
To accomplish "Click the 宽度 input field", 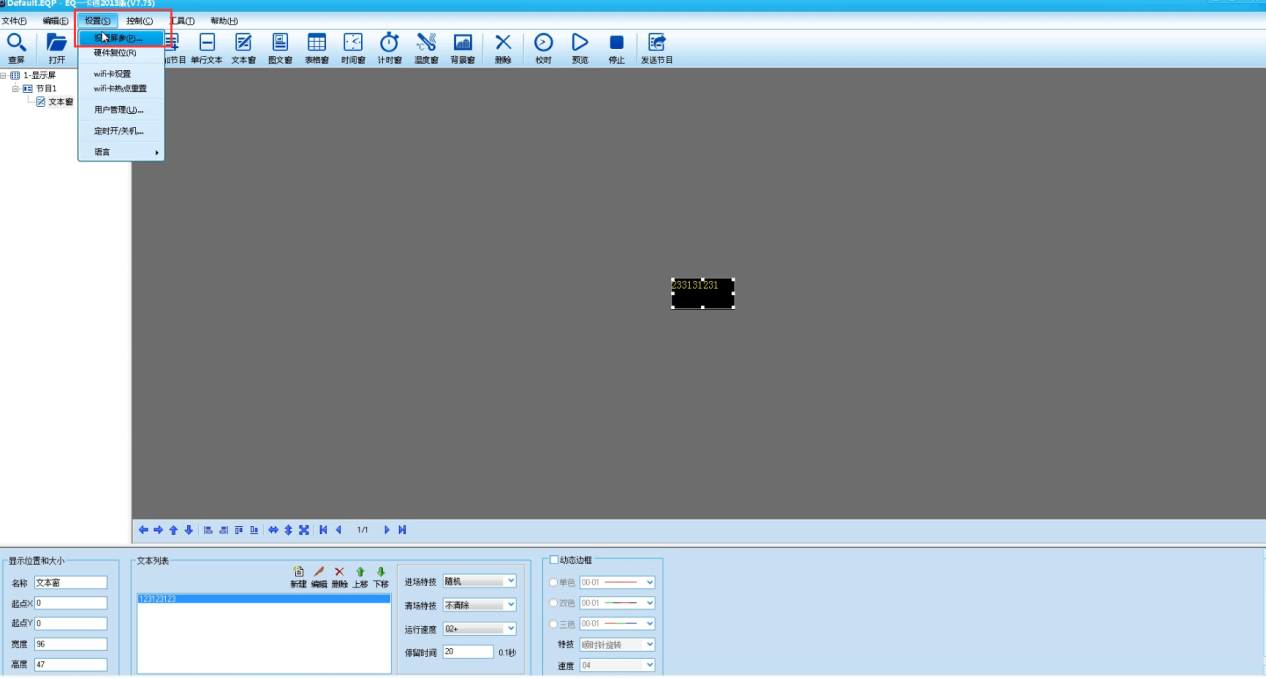I will click(x=70, y=644).
